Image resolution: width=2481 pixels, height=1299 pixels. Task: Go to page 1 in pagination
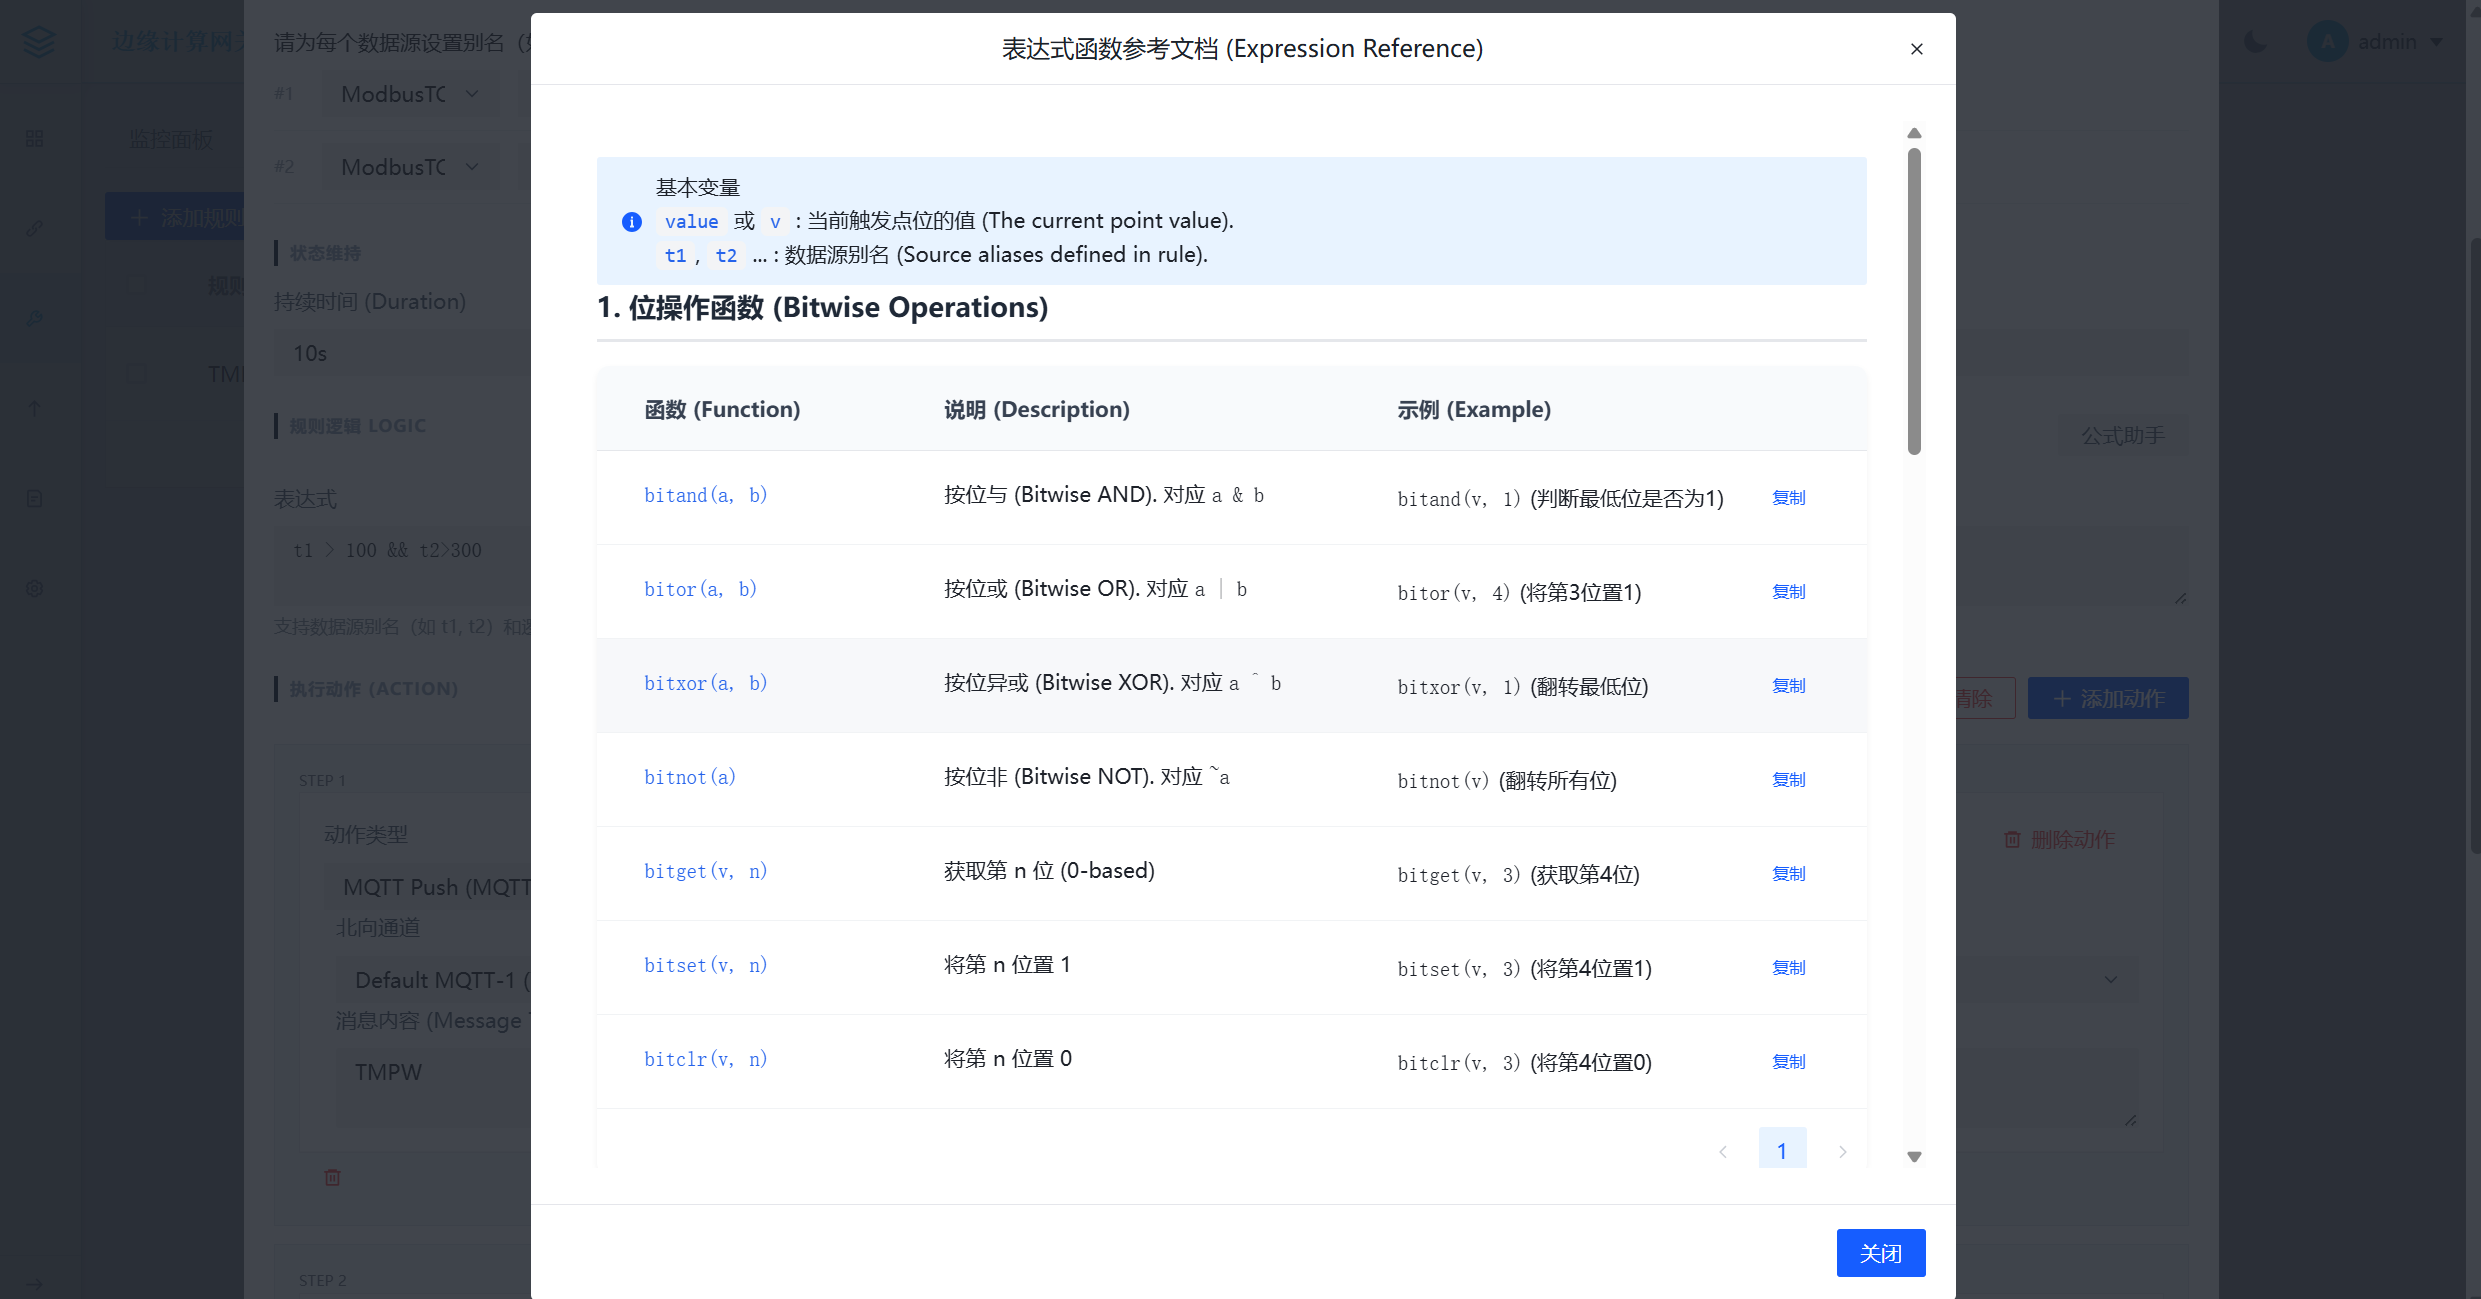click(x=1782, y=1150)
